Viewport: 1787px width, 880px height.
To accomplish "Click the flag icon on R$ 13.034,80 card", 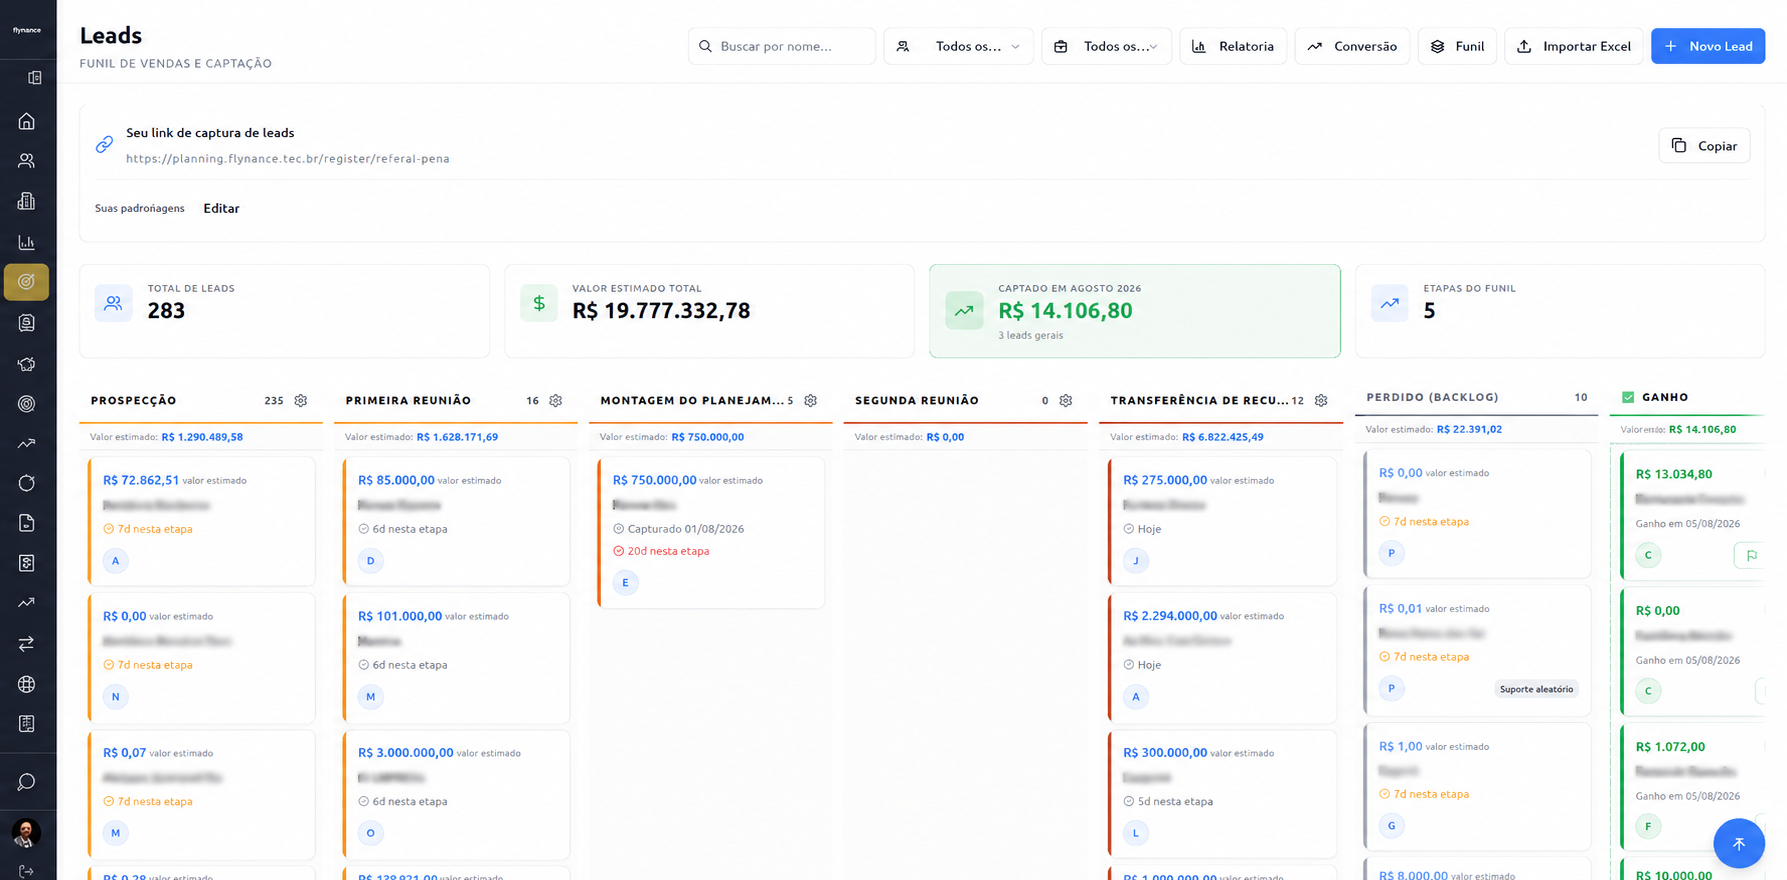I will click(1750, 555).
